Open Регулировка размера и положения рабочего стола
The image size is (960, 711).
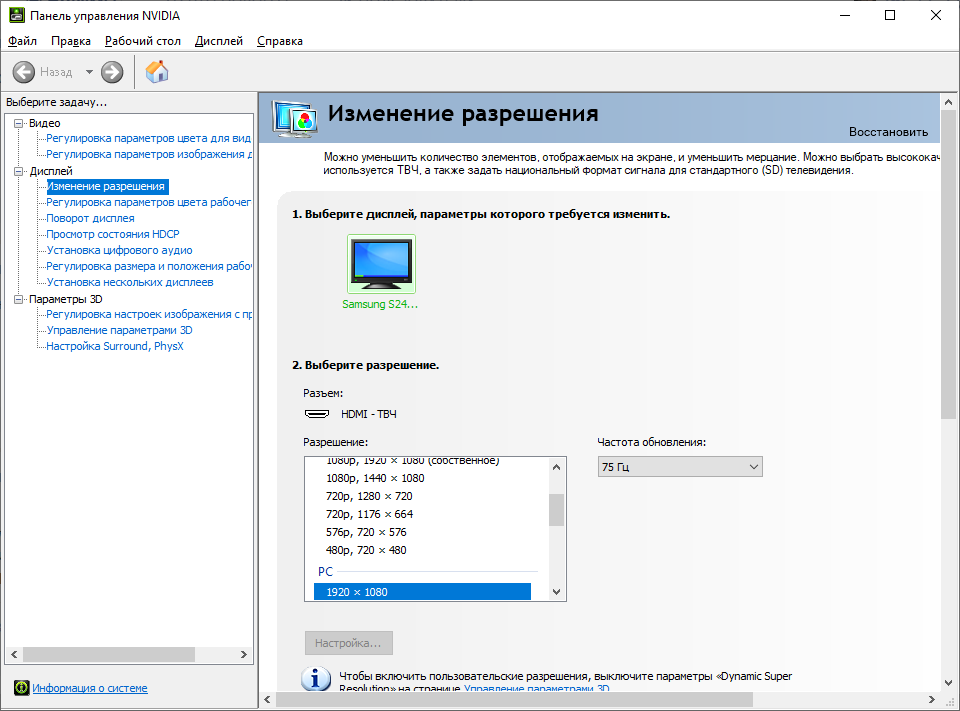point(148,266)
